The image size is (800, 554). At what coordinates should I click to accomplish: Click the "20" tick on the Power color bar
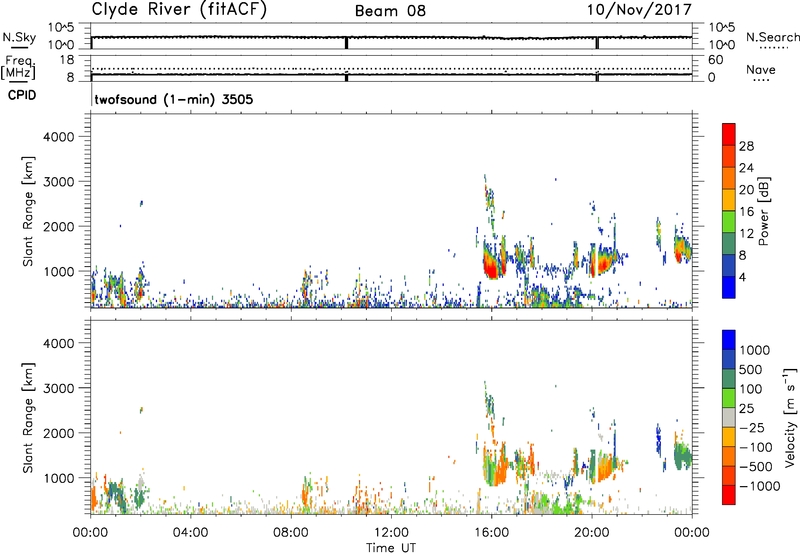[x=746, y=190]
